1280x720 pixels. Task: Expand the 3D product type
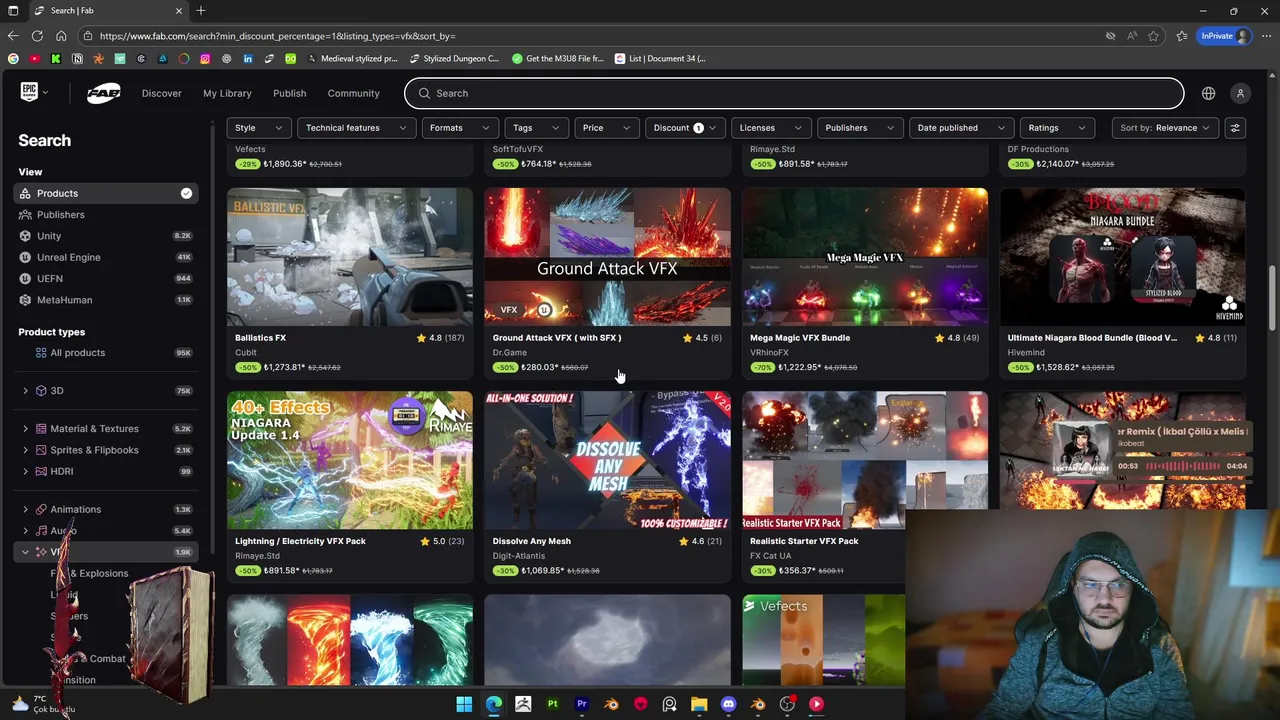pos(25,391)
